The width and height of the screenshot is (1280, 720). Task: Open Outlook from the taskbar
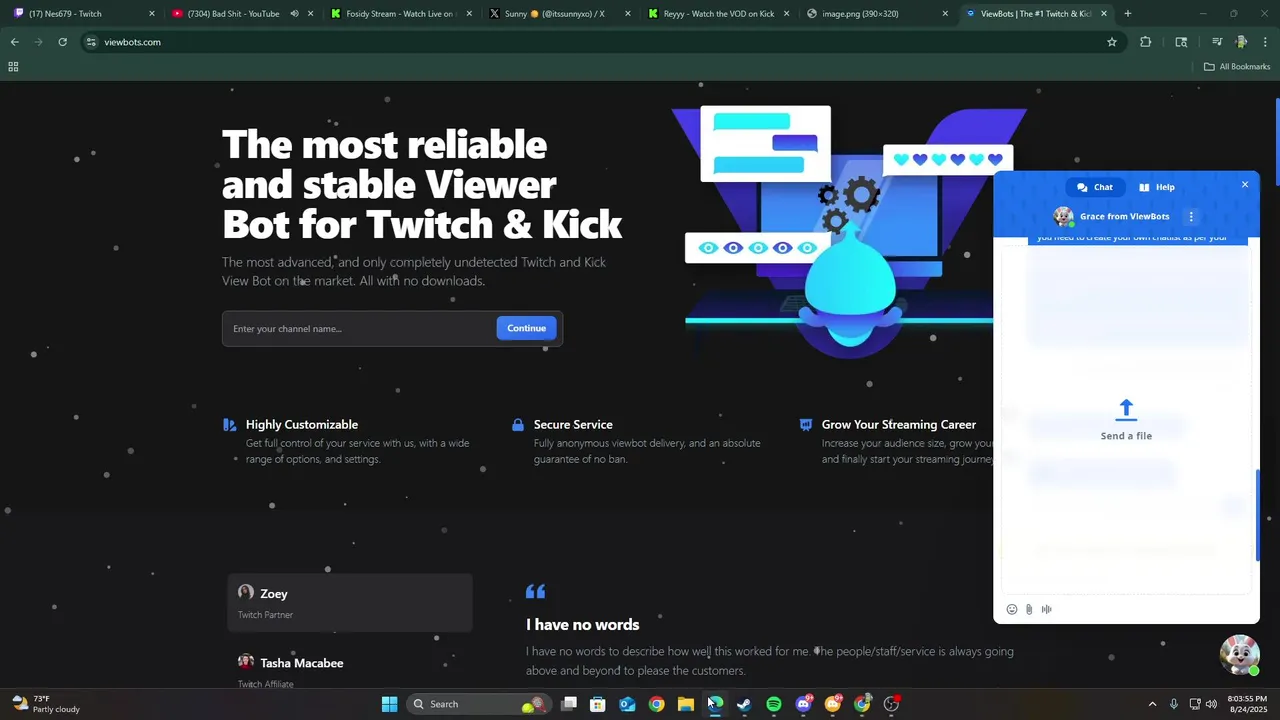pyautogui.click(x=627, y=704)
